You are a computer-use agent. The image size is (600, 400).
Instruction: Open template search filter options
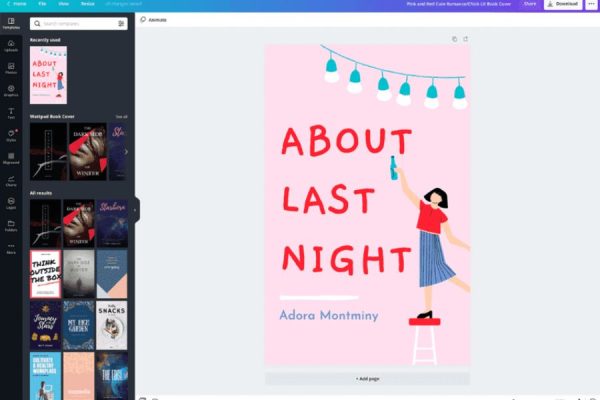pyautogui.click(x=121, y=23)
